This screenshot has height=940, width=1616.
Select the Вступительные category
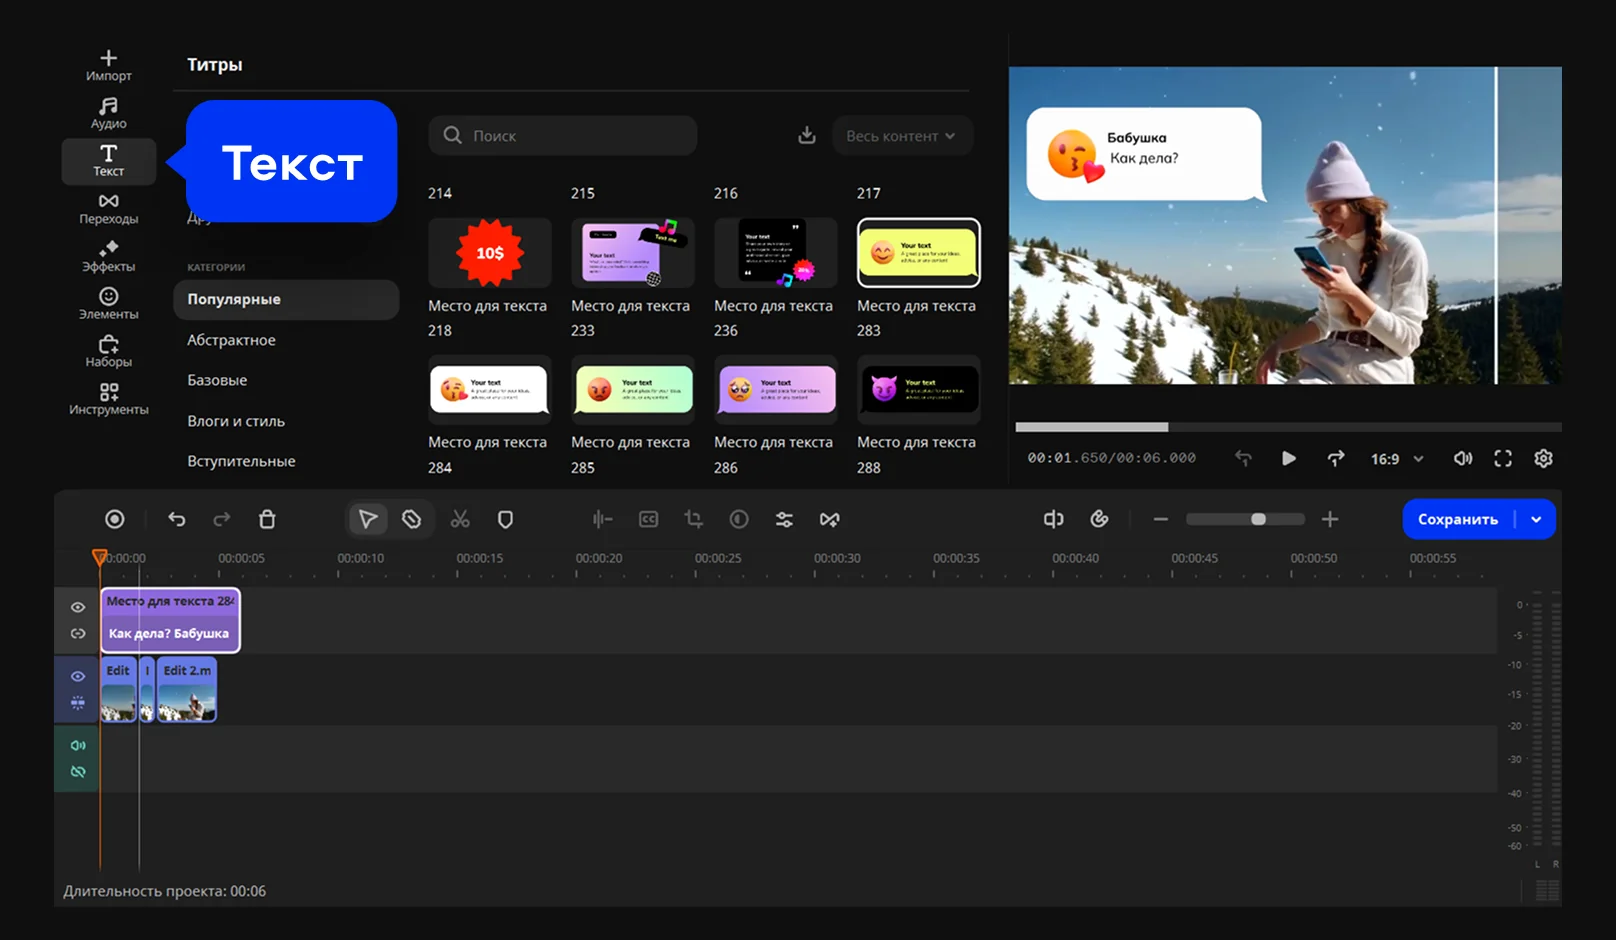click(x=241, y=461)
